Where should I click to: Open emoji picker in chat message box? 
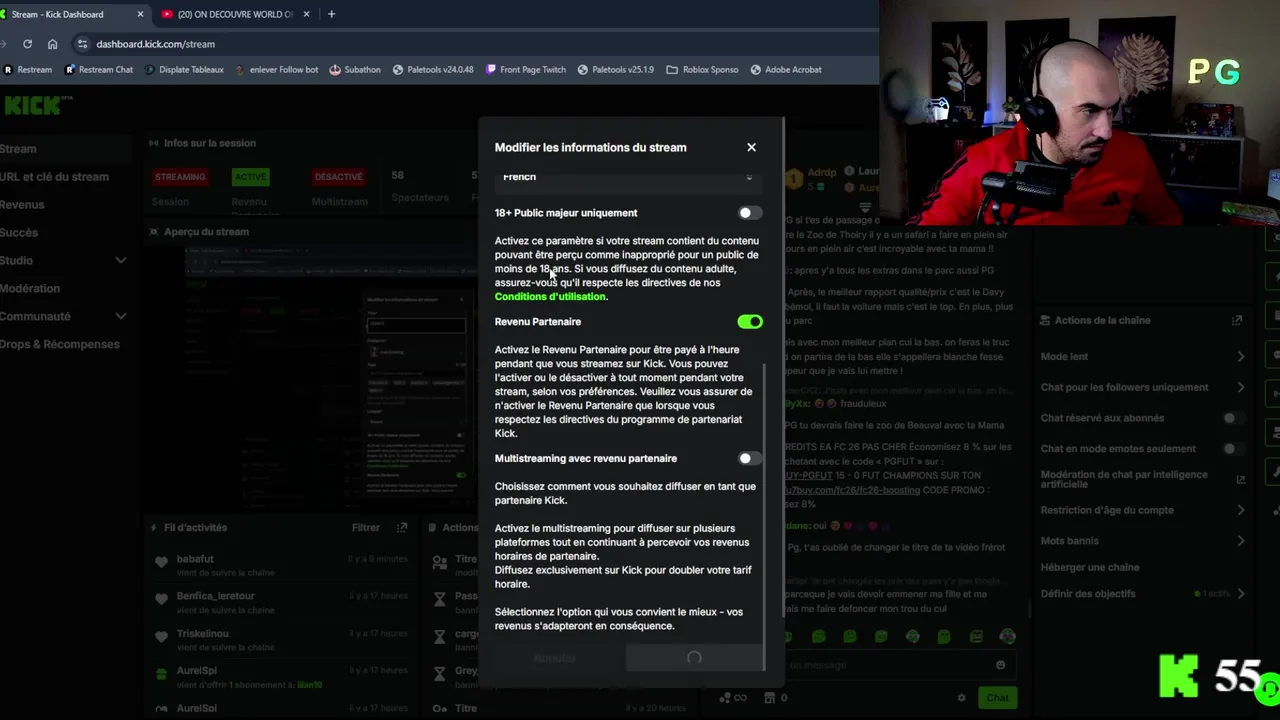[x=1000, y=665]
